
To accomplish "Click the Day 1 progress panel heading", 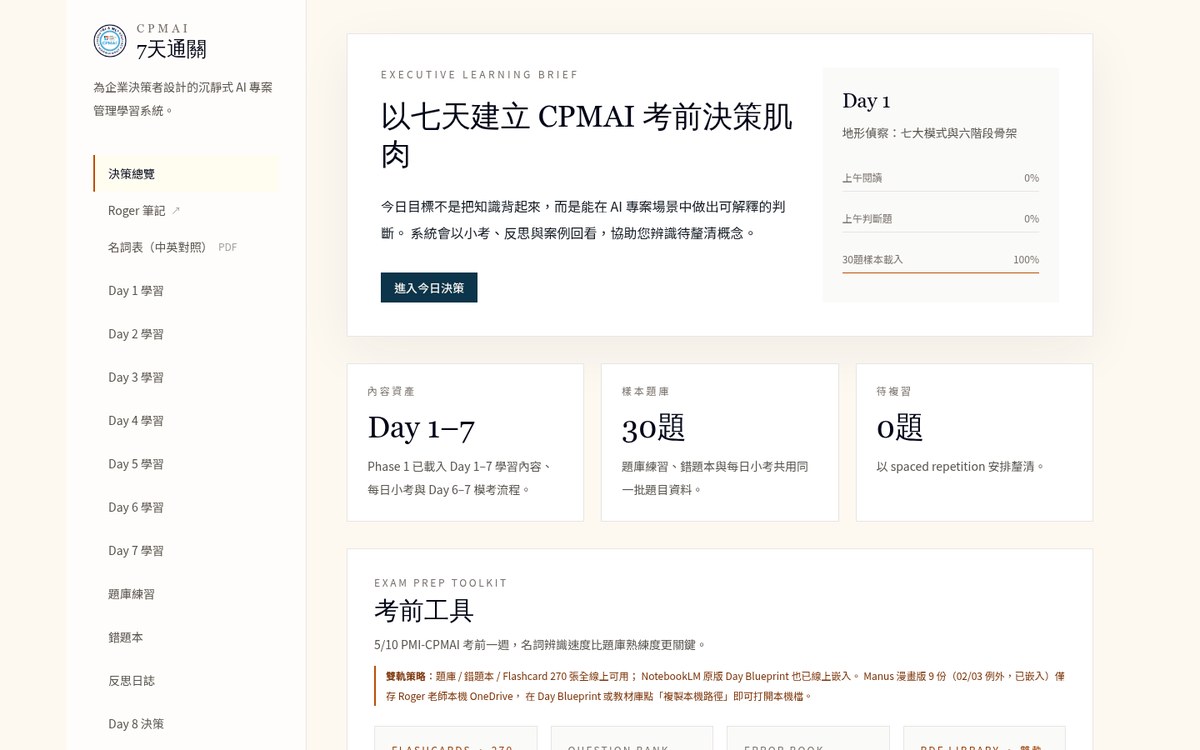I will coord(866,101).
